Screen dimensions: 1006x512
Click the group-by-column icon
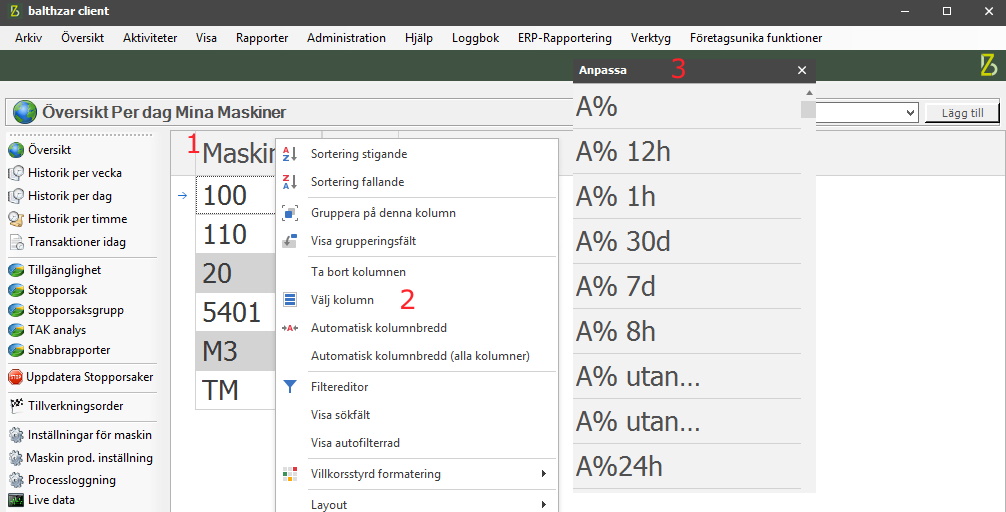[x=290, y=213]
